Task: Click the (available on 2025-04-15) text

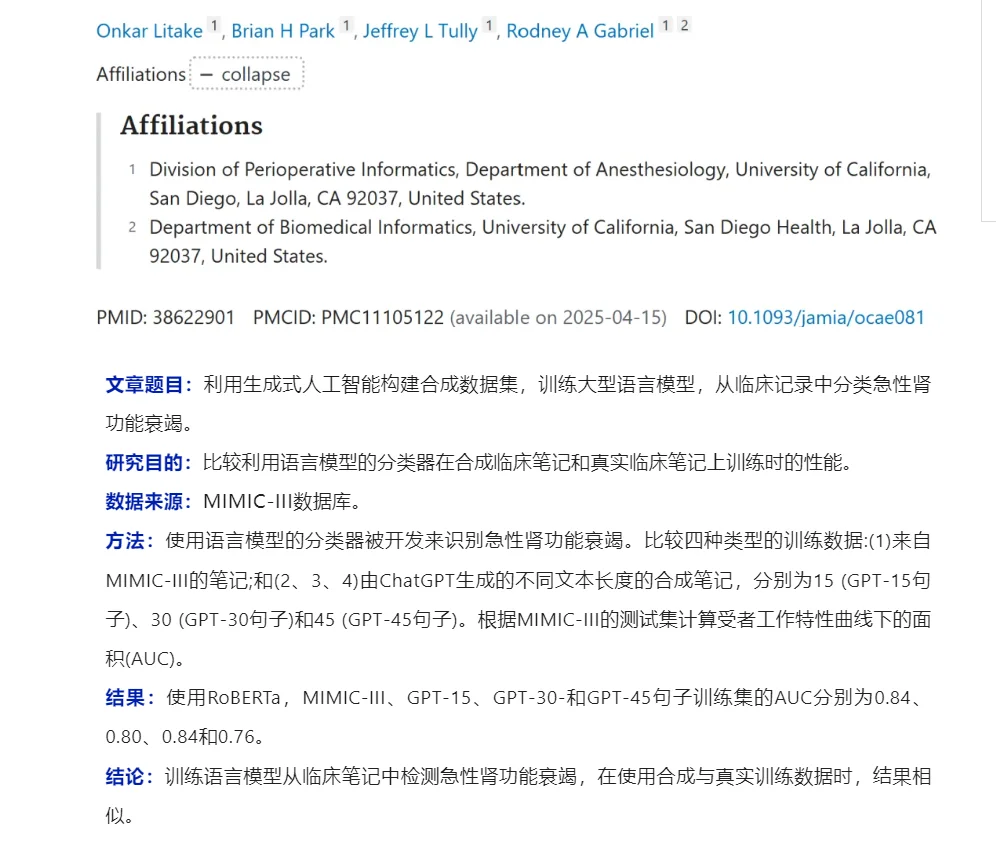Action: (558, 317)
